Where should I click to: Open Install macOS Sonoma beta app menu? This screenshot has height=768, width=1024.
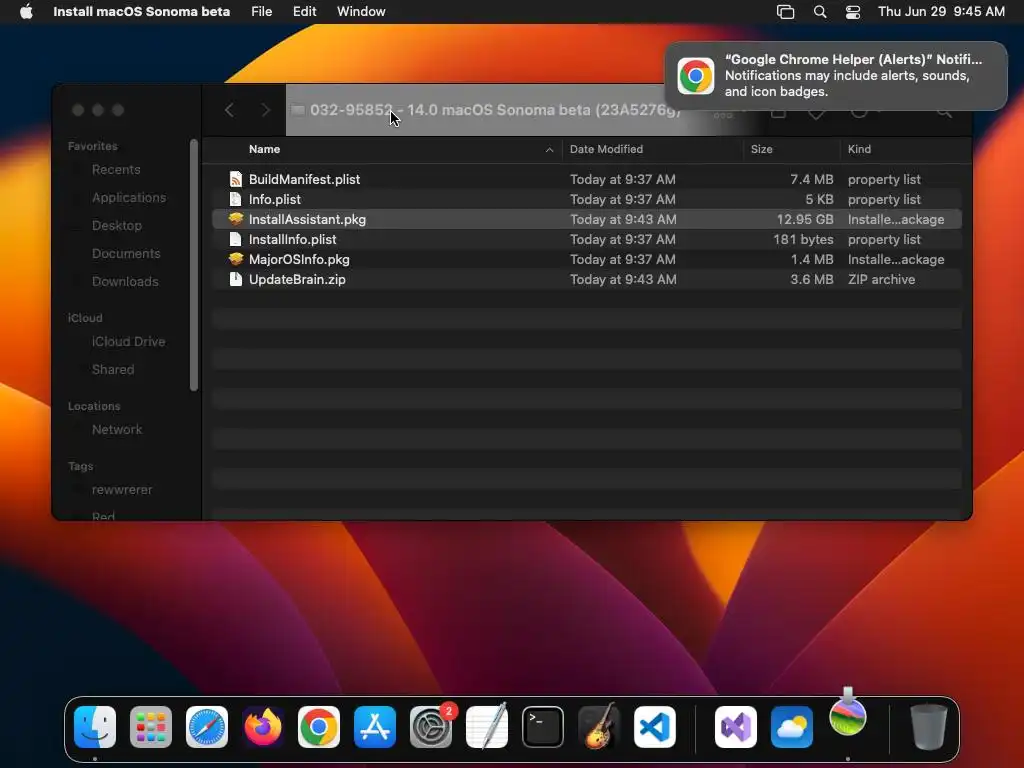[x=141, y=12]
